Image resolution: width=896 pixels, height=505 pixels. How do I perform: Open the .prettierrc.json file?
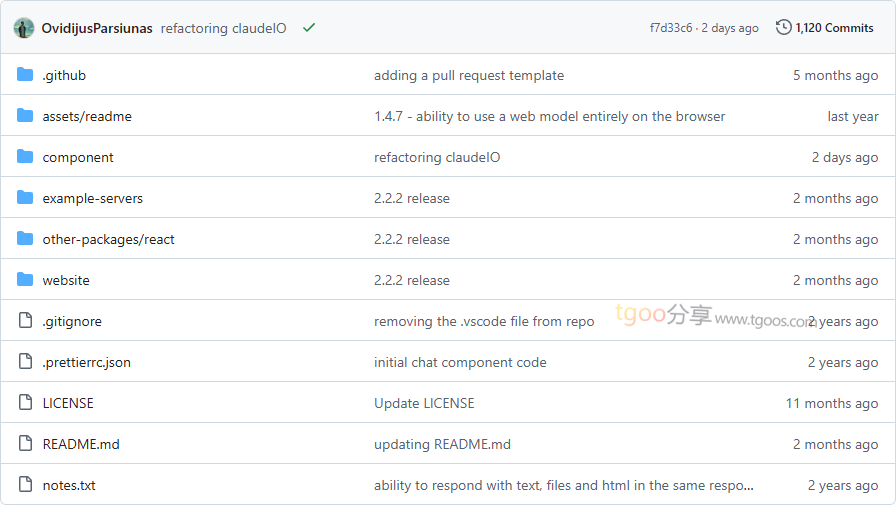click(86, 362)
